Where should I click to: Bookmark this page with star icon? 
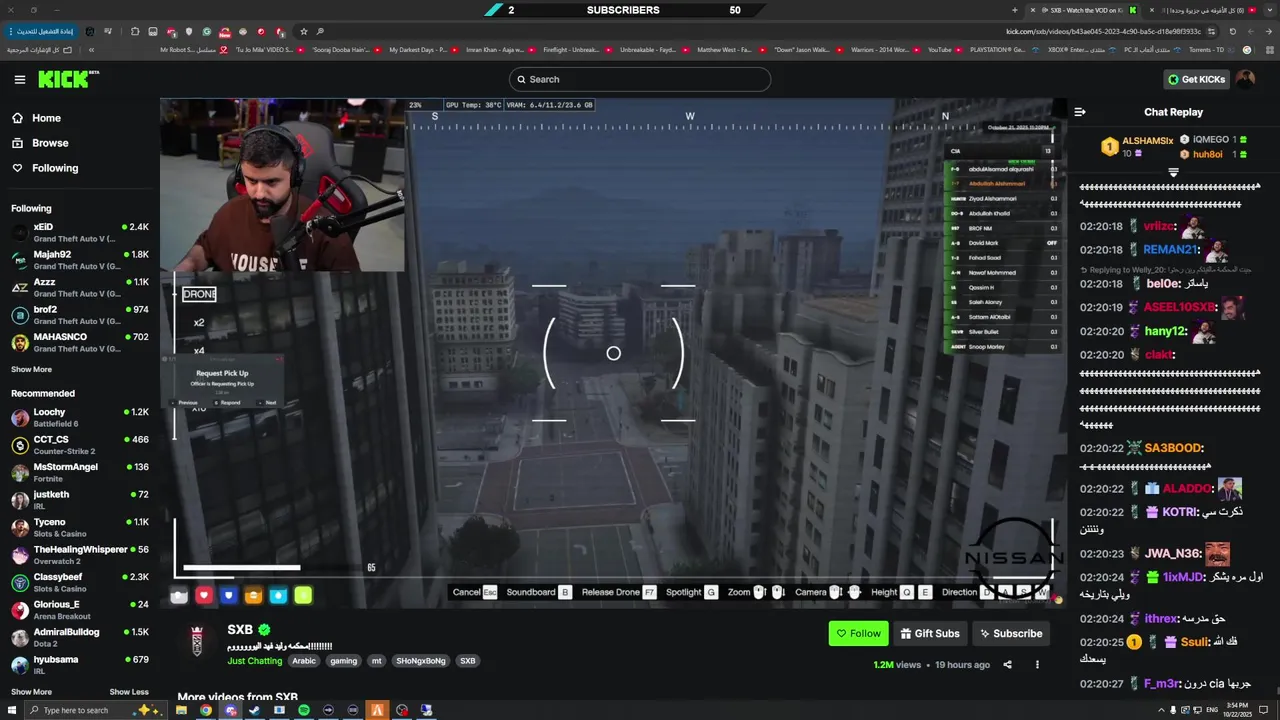pyautogui.click(x=304, y=31)
